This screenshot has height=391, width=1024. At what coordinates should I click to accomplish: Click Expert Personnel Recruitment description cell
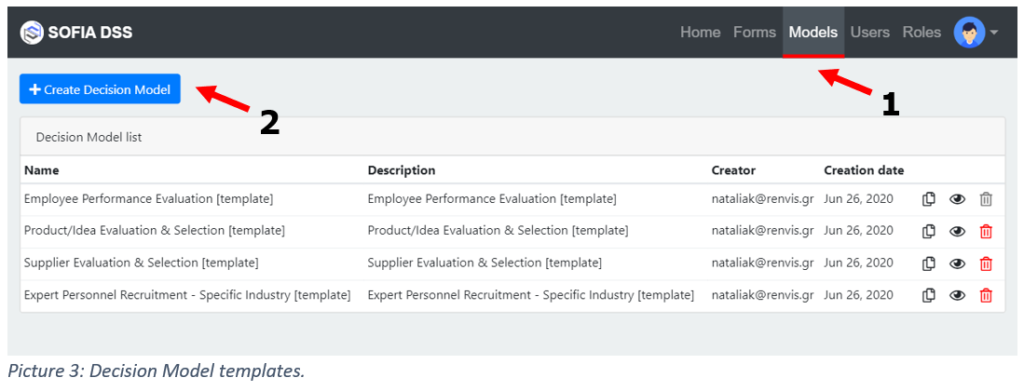coord(531,295)
